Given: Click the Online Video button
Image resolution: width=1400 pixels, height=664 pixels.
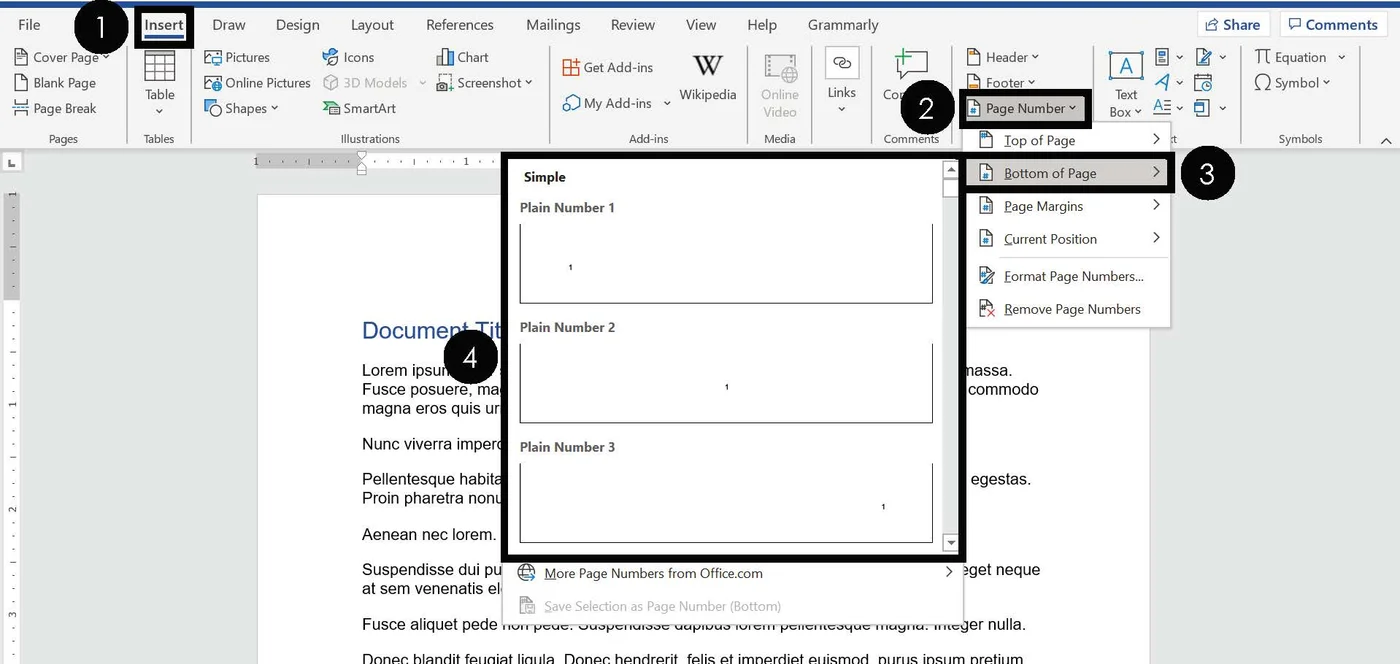Looking at the screenshot, I should tap(780, 86).
